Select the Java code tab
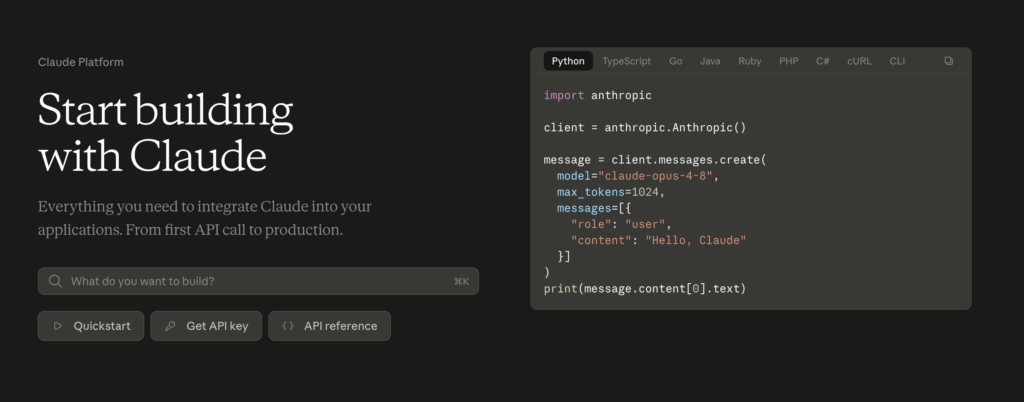Image resolution: width=1024 pixels, height=402 pixels. click(710, 61)
